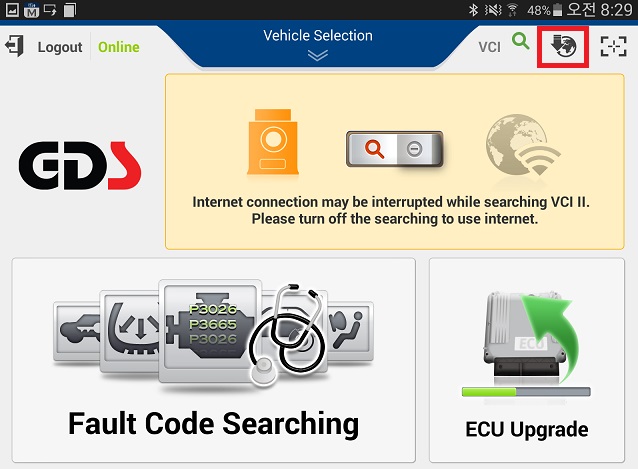Click the Logout exit-door icon

tap(15, 46)
